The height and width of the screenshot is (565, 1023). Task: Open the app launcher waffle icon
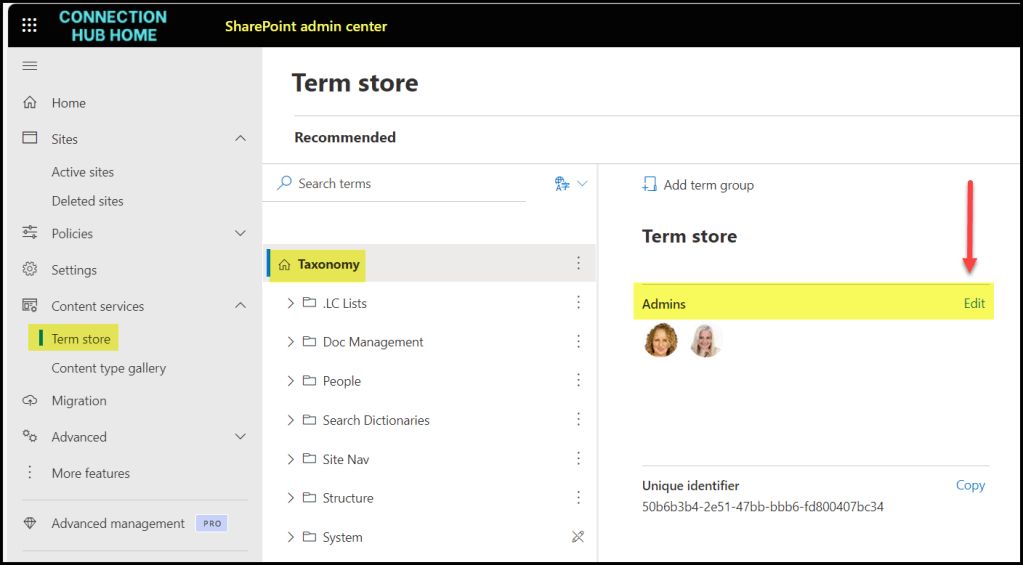tap(30, 25)
